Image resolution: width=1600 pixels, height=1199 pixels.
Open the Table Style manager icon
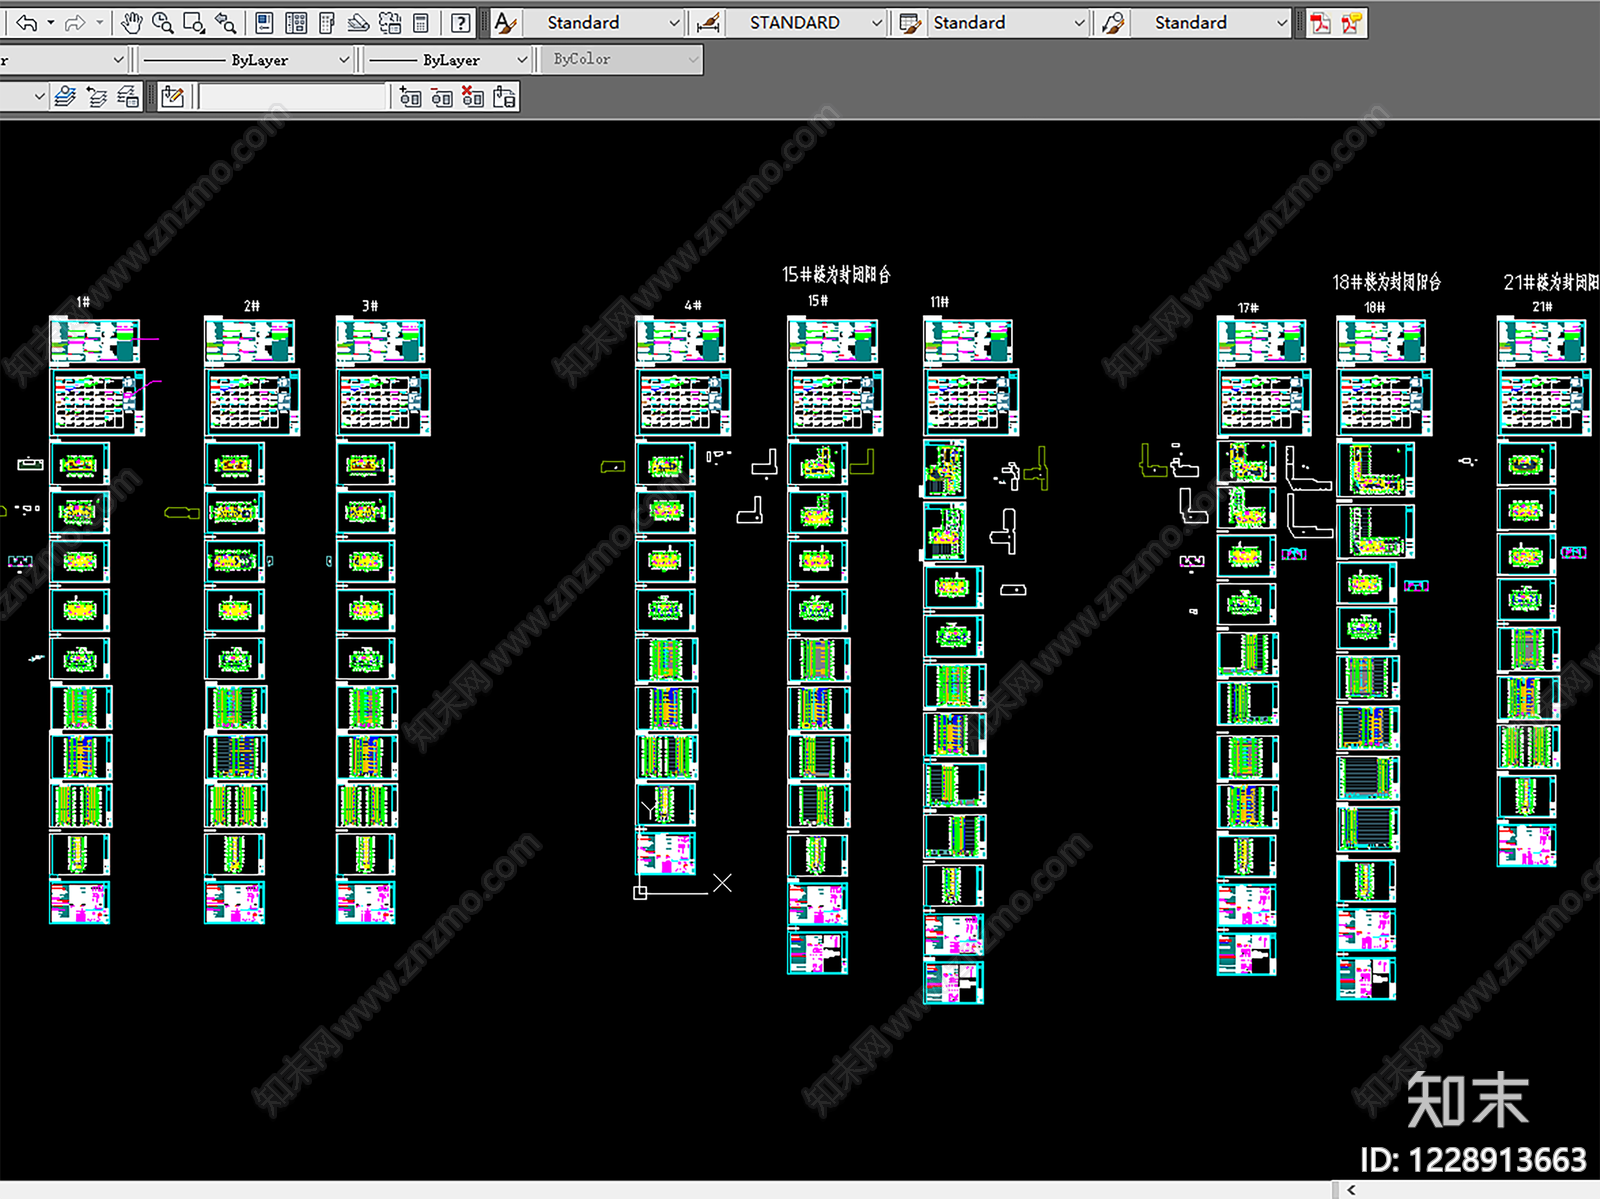(910, 22)
